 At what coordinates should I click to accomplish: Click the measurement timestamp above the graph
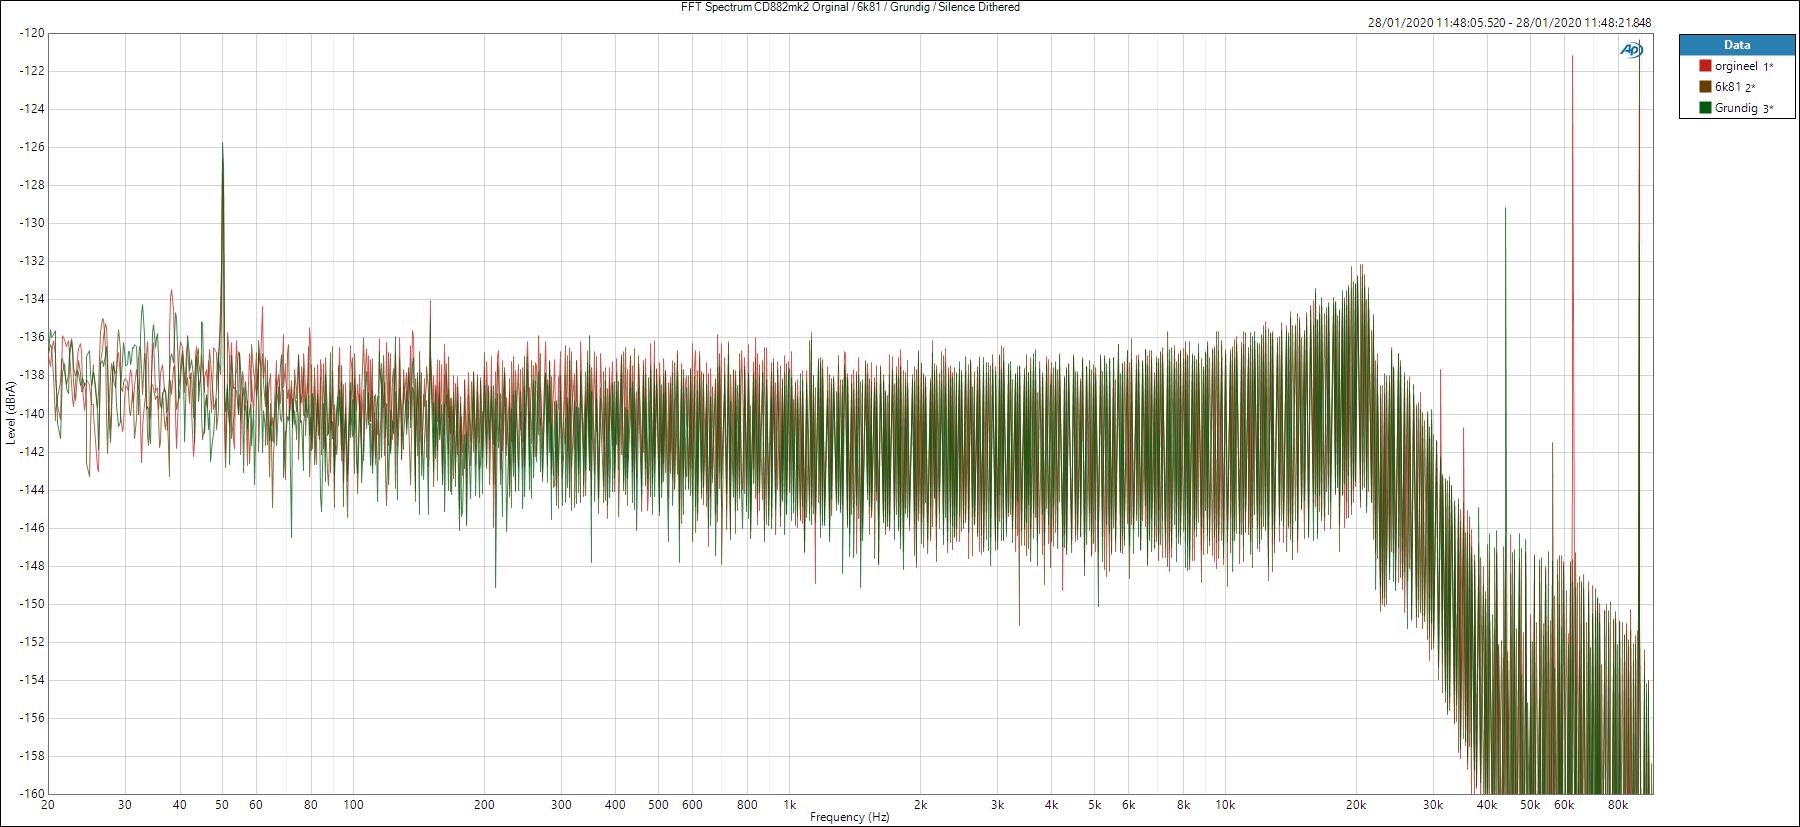1509,23
